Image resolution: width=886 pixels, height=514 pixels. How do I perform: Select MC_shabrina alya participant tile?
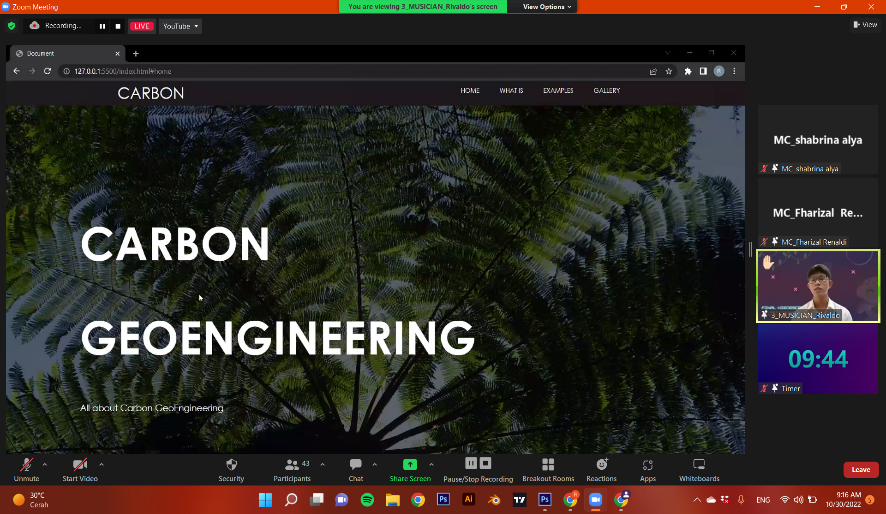[818, 140]
